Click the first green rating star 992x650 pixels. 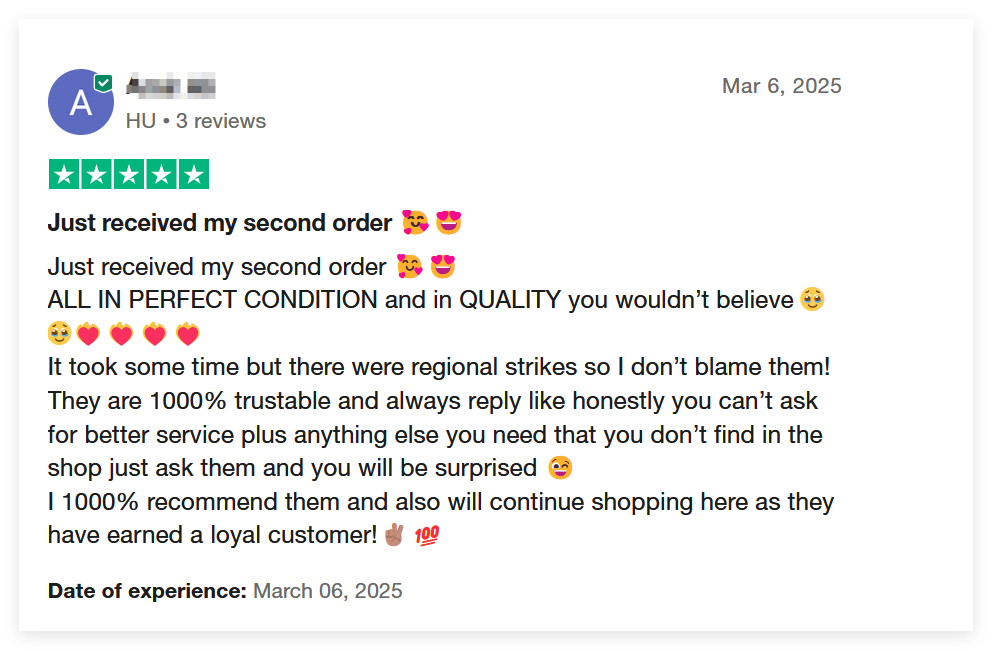64,174
